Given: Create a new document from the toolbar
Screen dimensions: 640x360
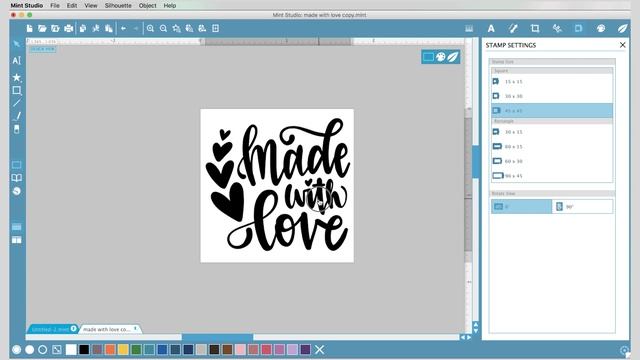Looking at the screenshot, I should tap(29, 29).
